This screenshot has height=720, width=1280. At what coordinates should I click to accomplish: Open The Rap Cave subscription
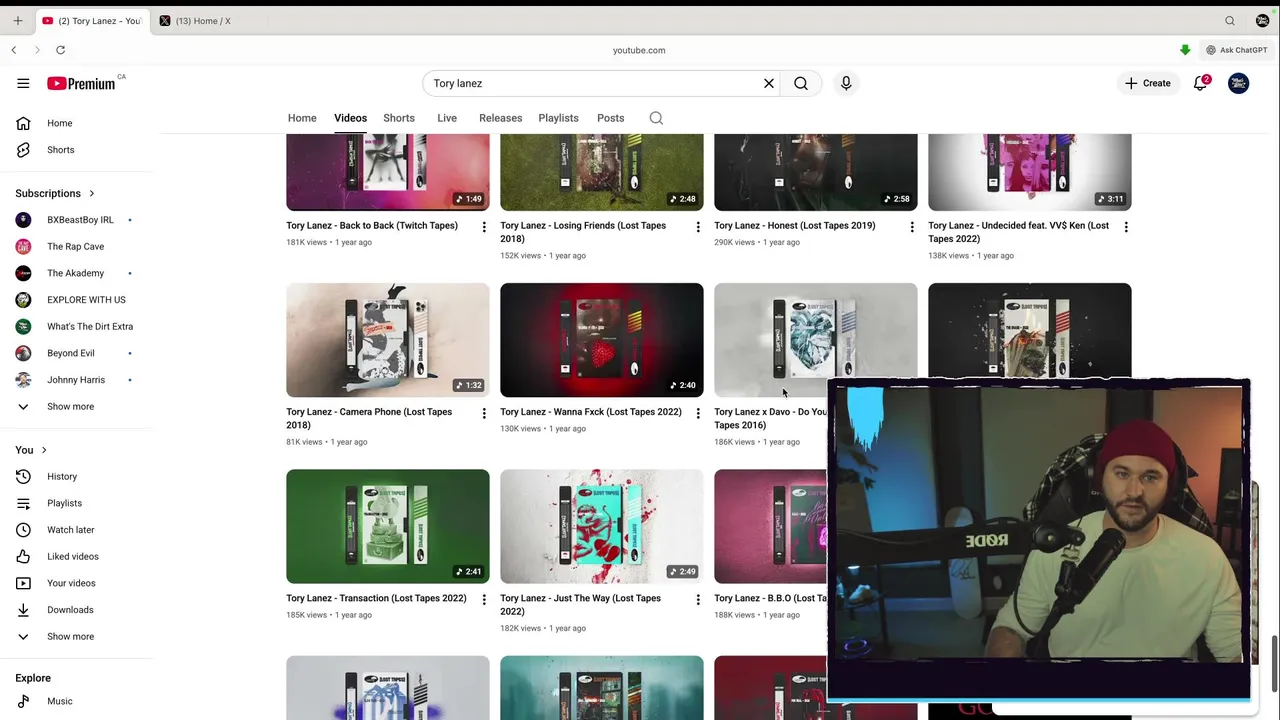coord(76,246)
